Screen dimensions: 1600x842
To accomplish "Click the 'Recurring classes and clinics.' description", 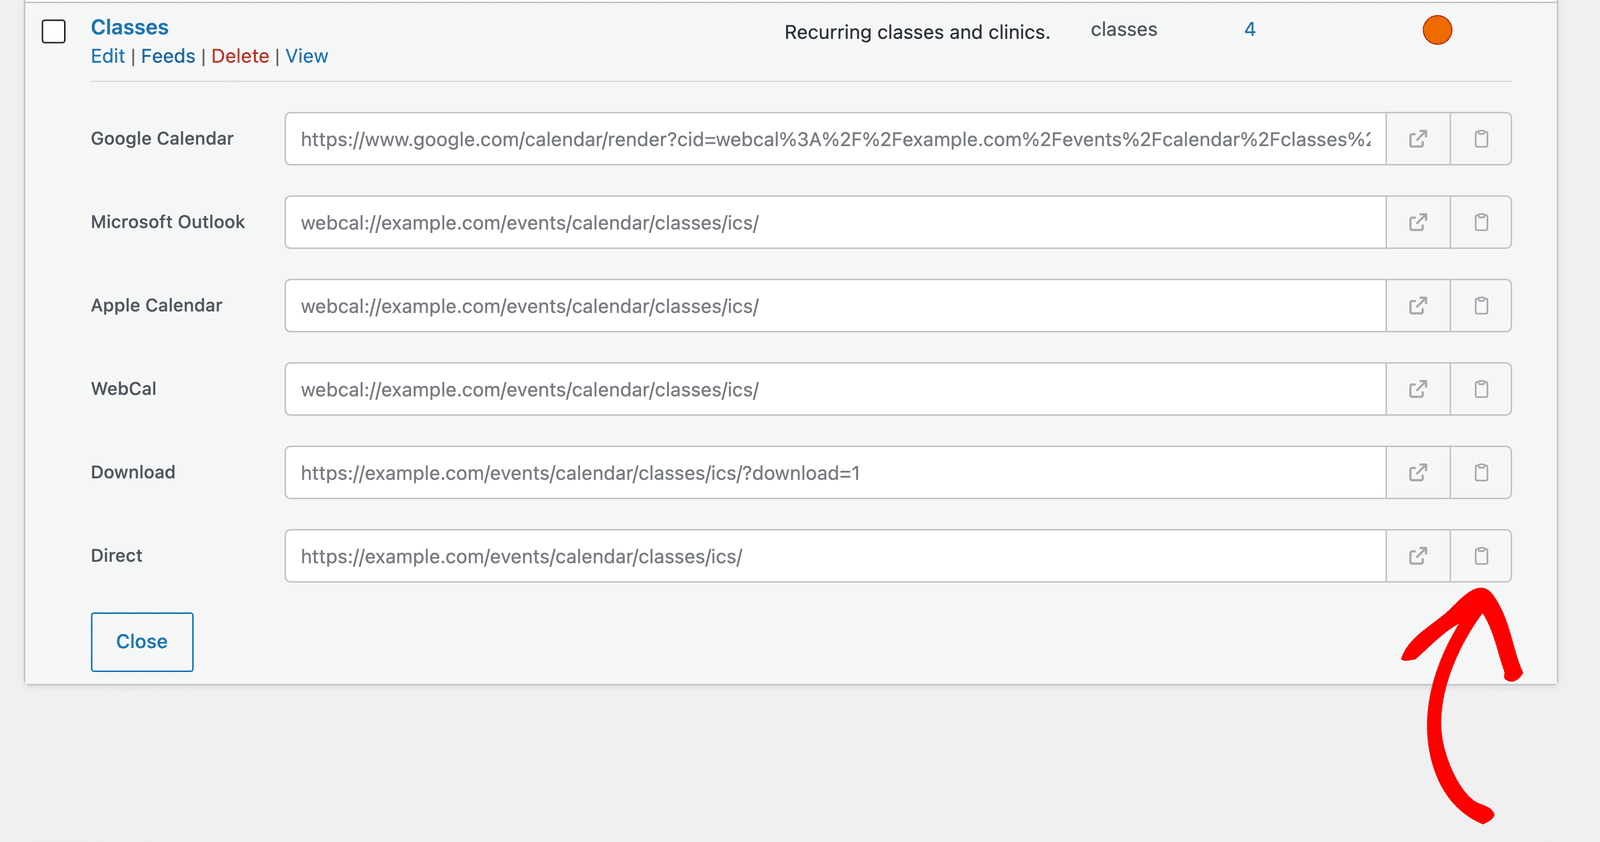I will click(x=917, y=32).
